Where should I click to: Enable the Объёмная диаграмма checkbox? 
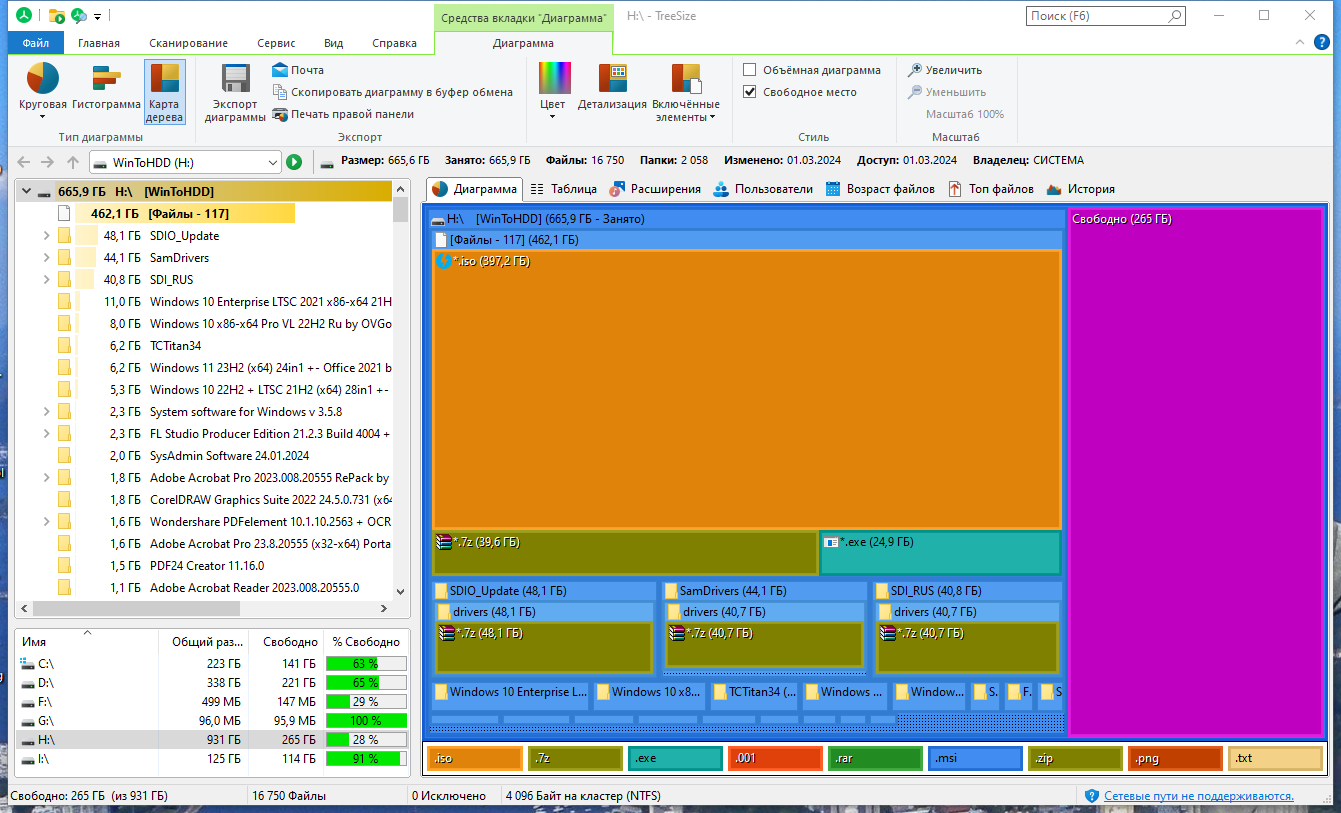(x=750, y=70)
